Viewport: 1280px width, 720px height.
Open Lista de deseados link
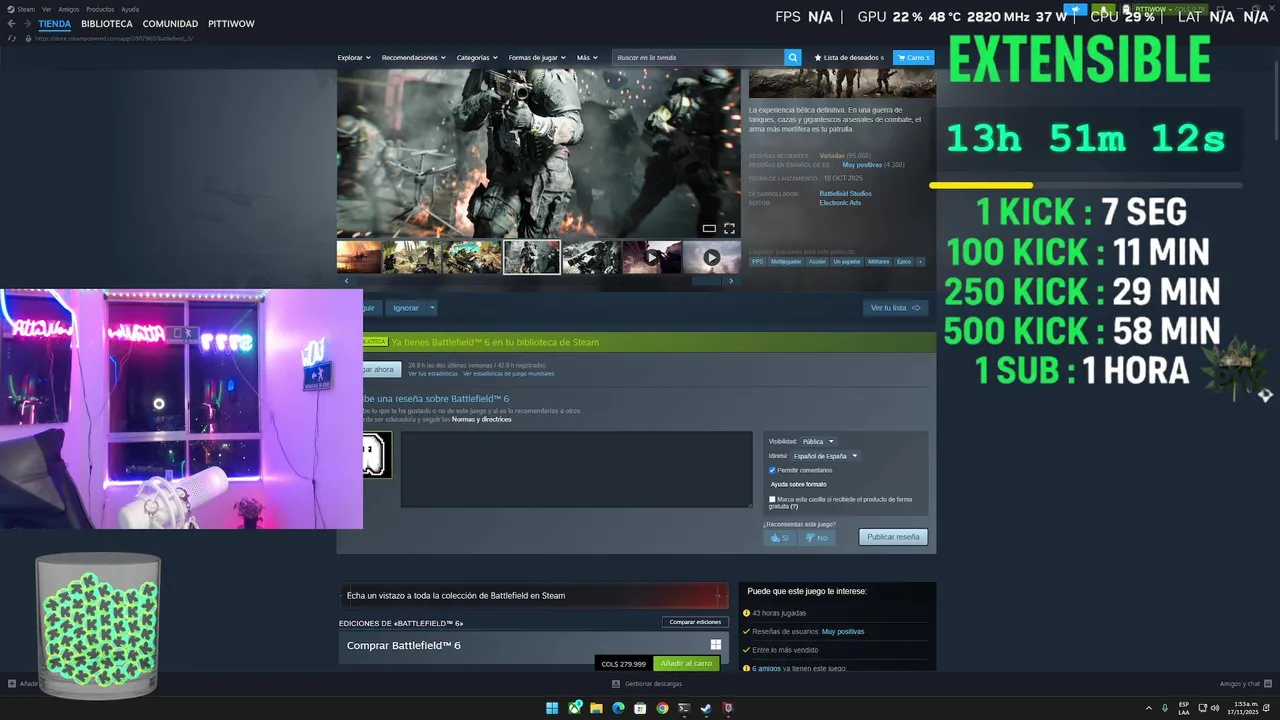pos(849,57)
